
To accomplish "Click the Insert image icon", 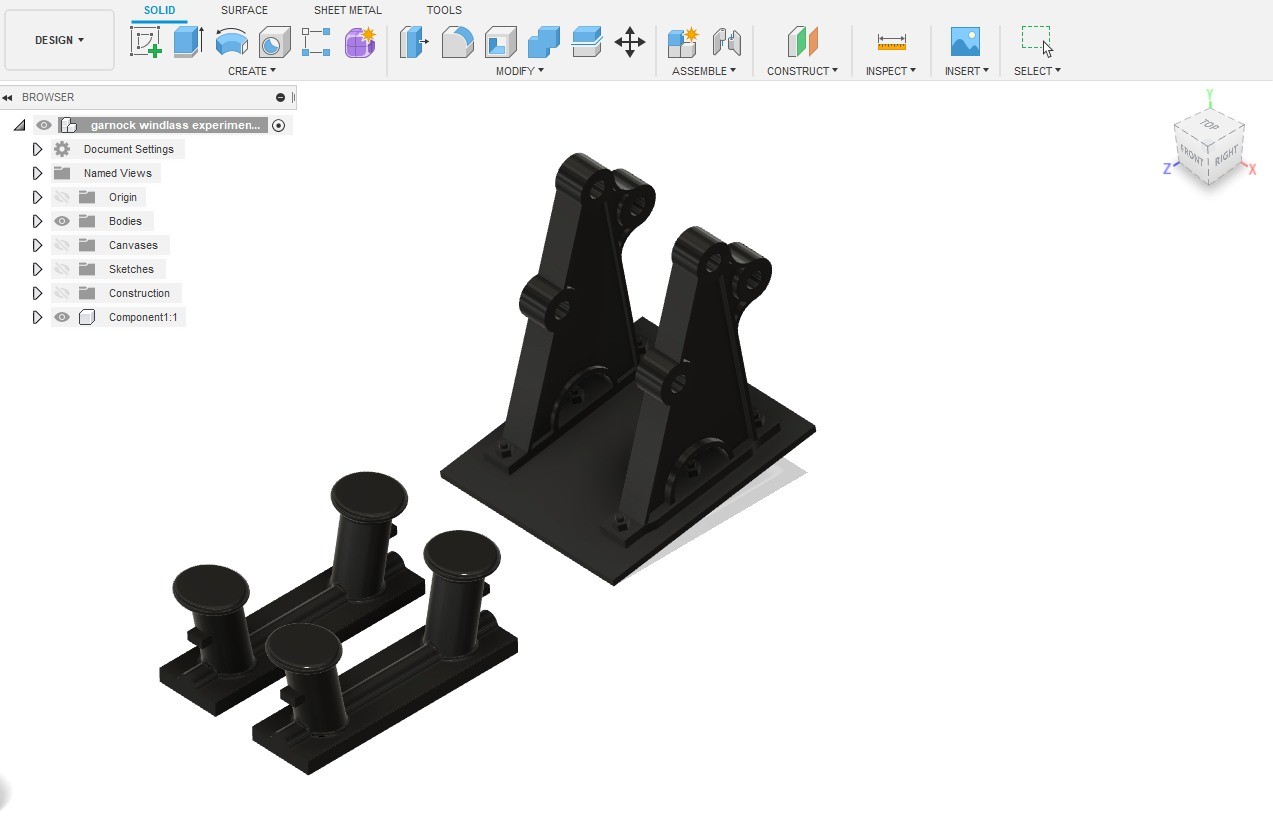I will [x=965, y=42].
